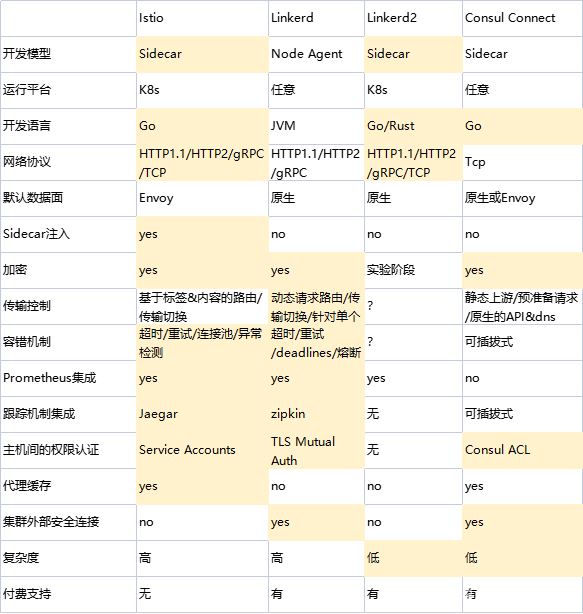Image resolution: width=583 pixels, height=614 pixels.
Task: Select the Envoy cell in 默认数据面 row
Action: [202, 199]
